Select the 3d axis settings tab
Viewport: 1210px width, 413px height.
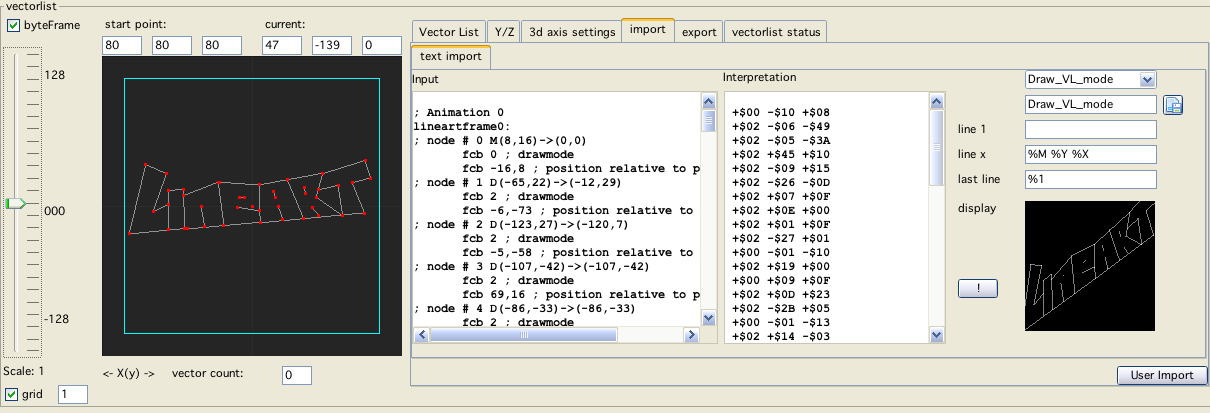pyautogui.click(x=572, y=32)
